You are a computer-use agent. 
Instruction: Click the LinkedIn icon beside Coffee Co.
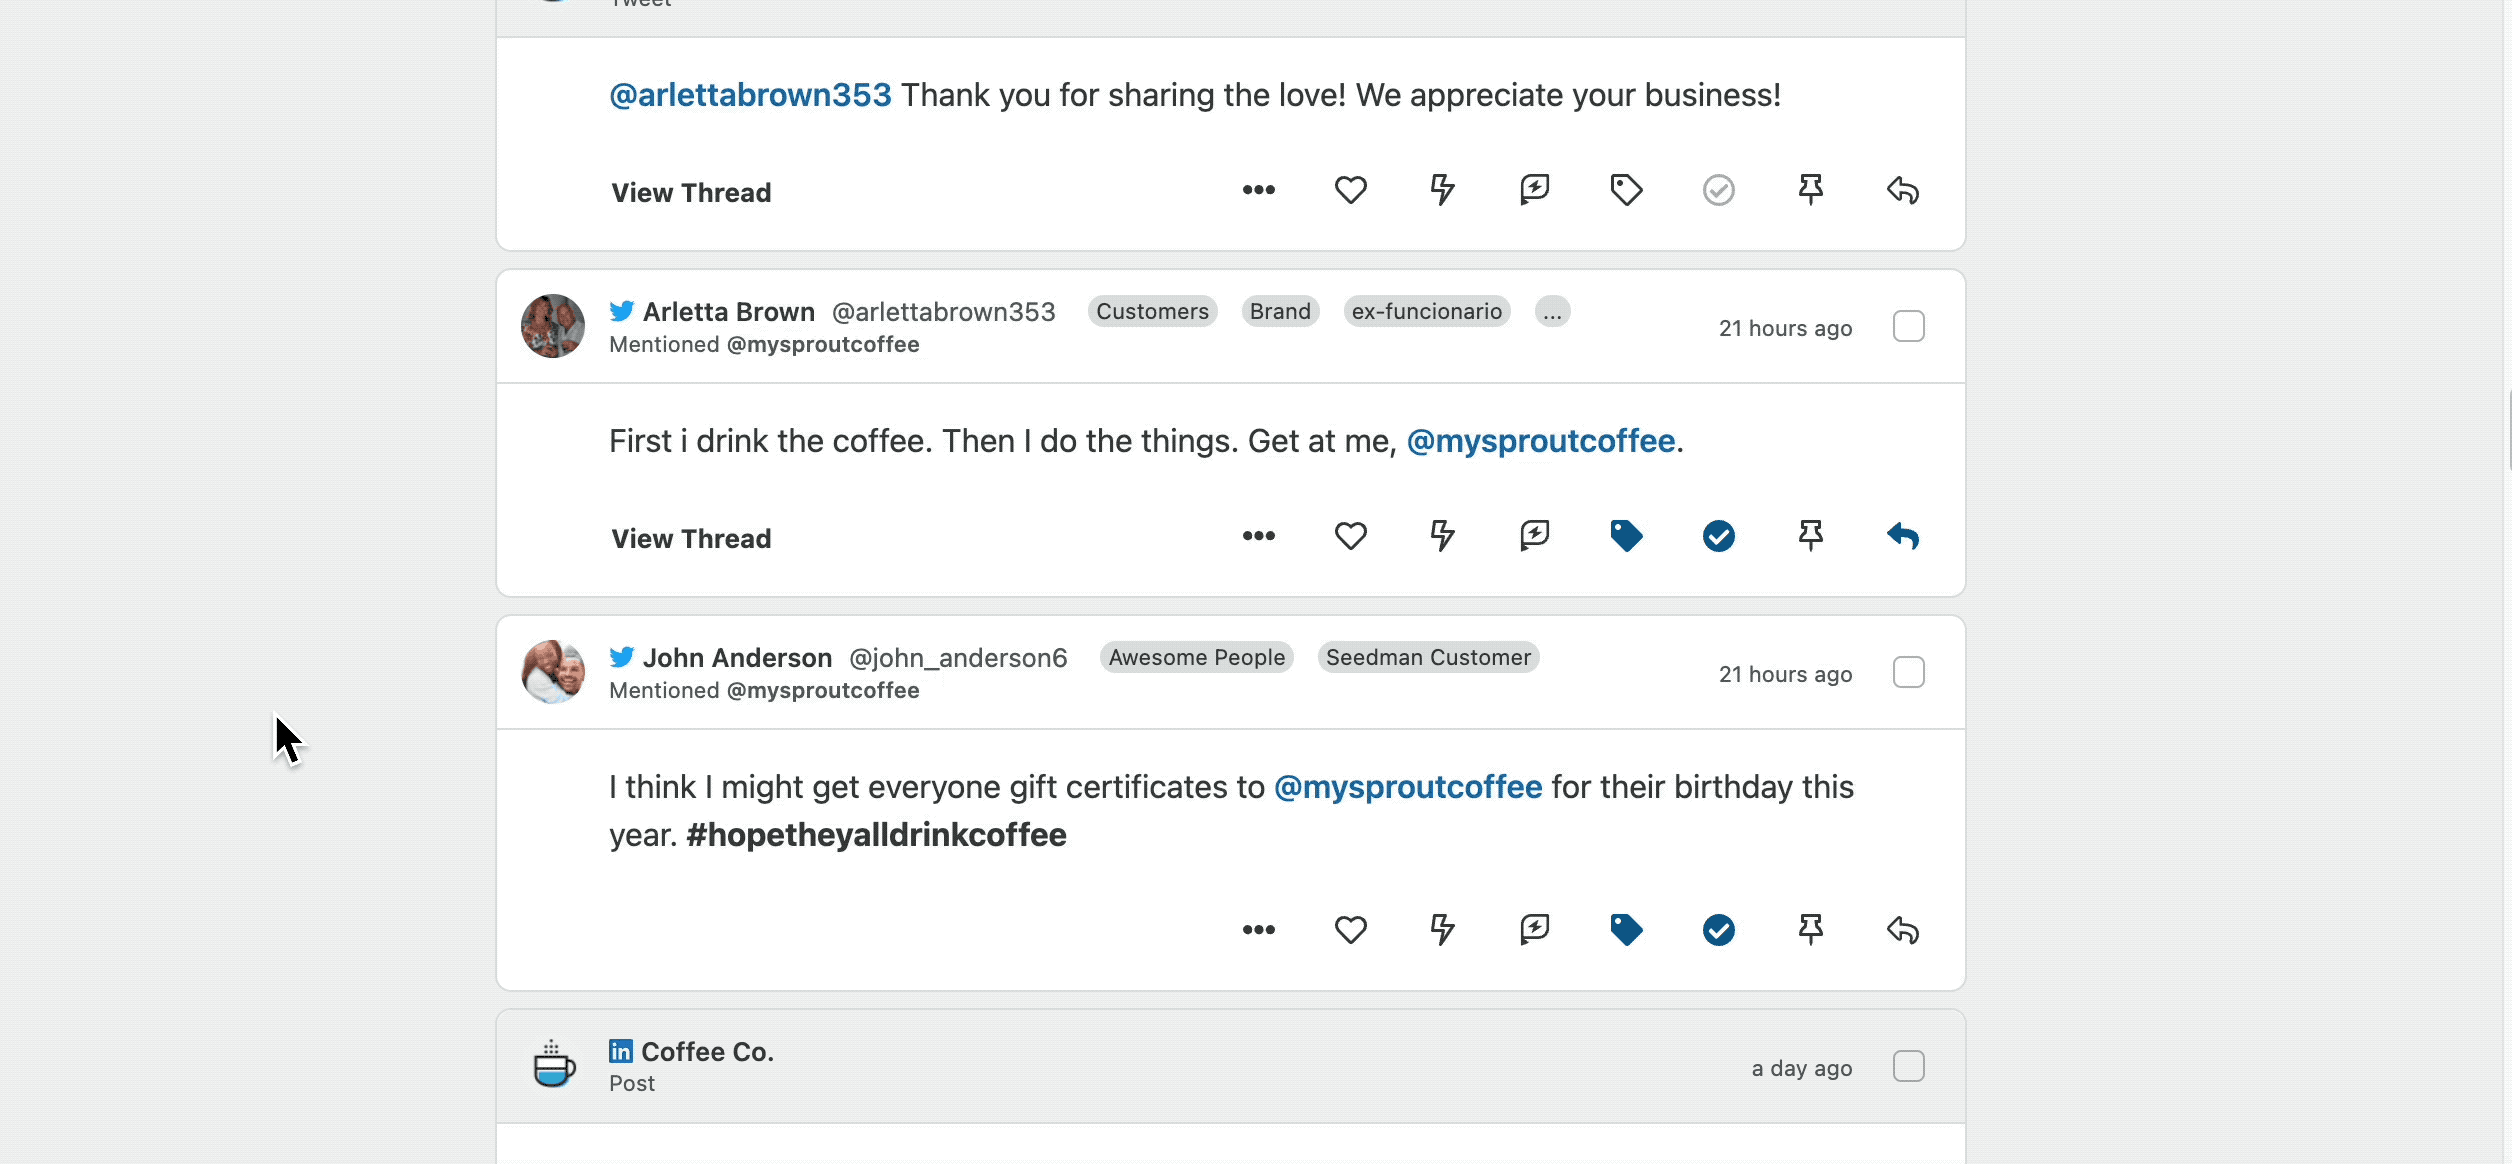621,1051
